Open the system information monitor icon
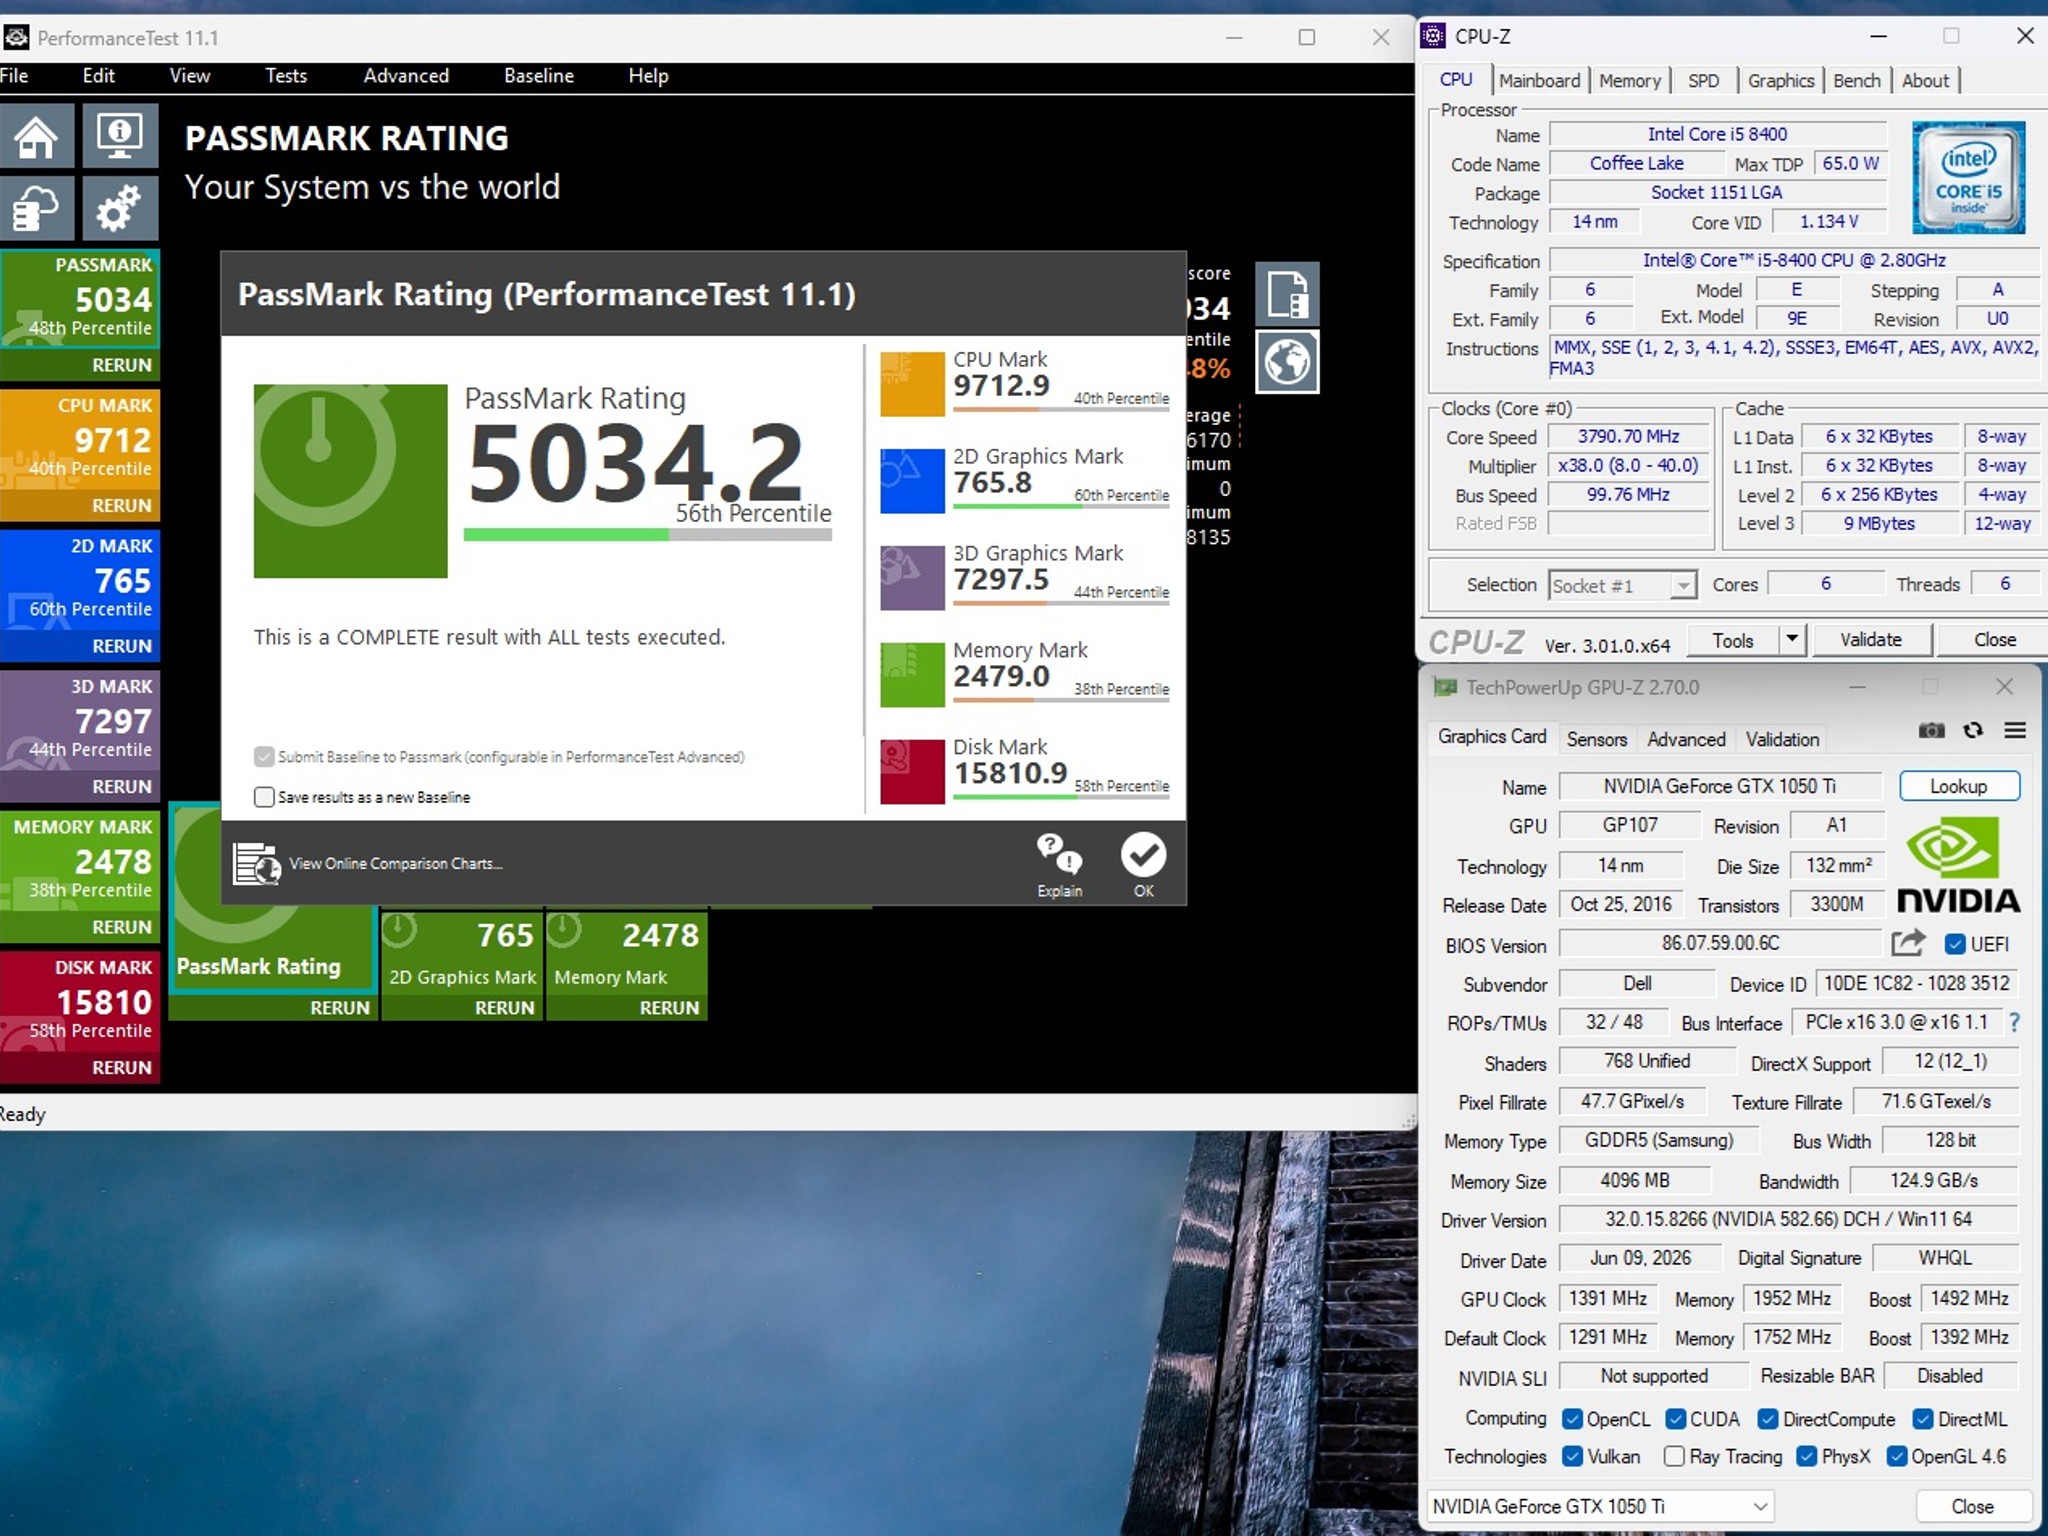The width and height of the screenshot is (2048, 1536). tap(120, 136)
